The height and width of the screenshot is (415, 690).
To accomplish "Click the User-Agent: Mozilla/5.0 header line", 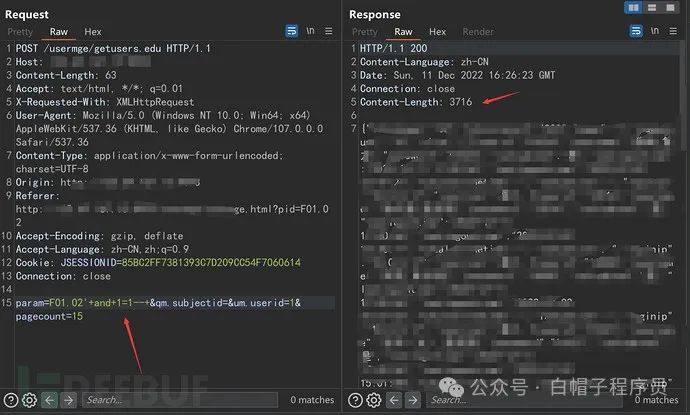I will pos(170,129).
